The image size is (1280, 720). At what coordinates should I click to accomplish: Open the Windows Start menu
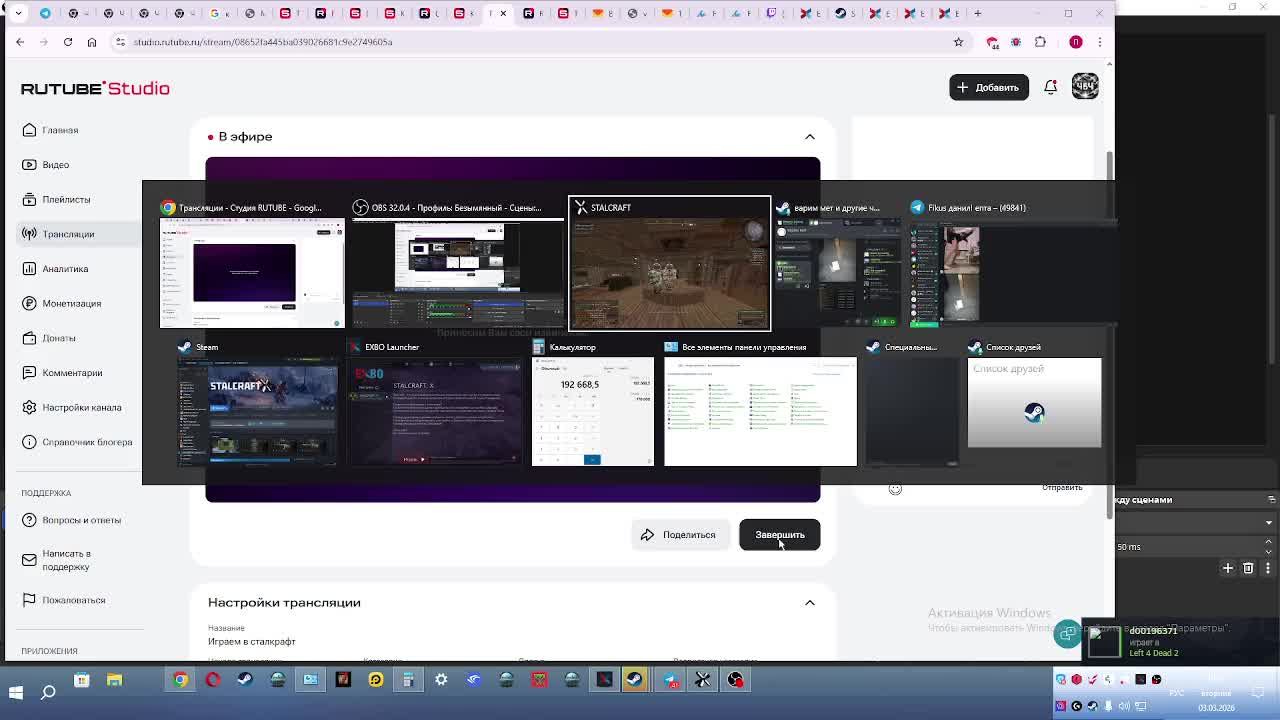[x=16, y=691]
